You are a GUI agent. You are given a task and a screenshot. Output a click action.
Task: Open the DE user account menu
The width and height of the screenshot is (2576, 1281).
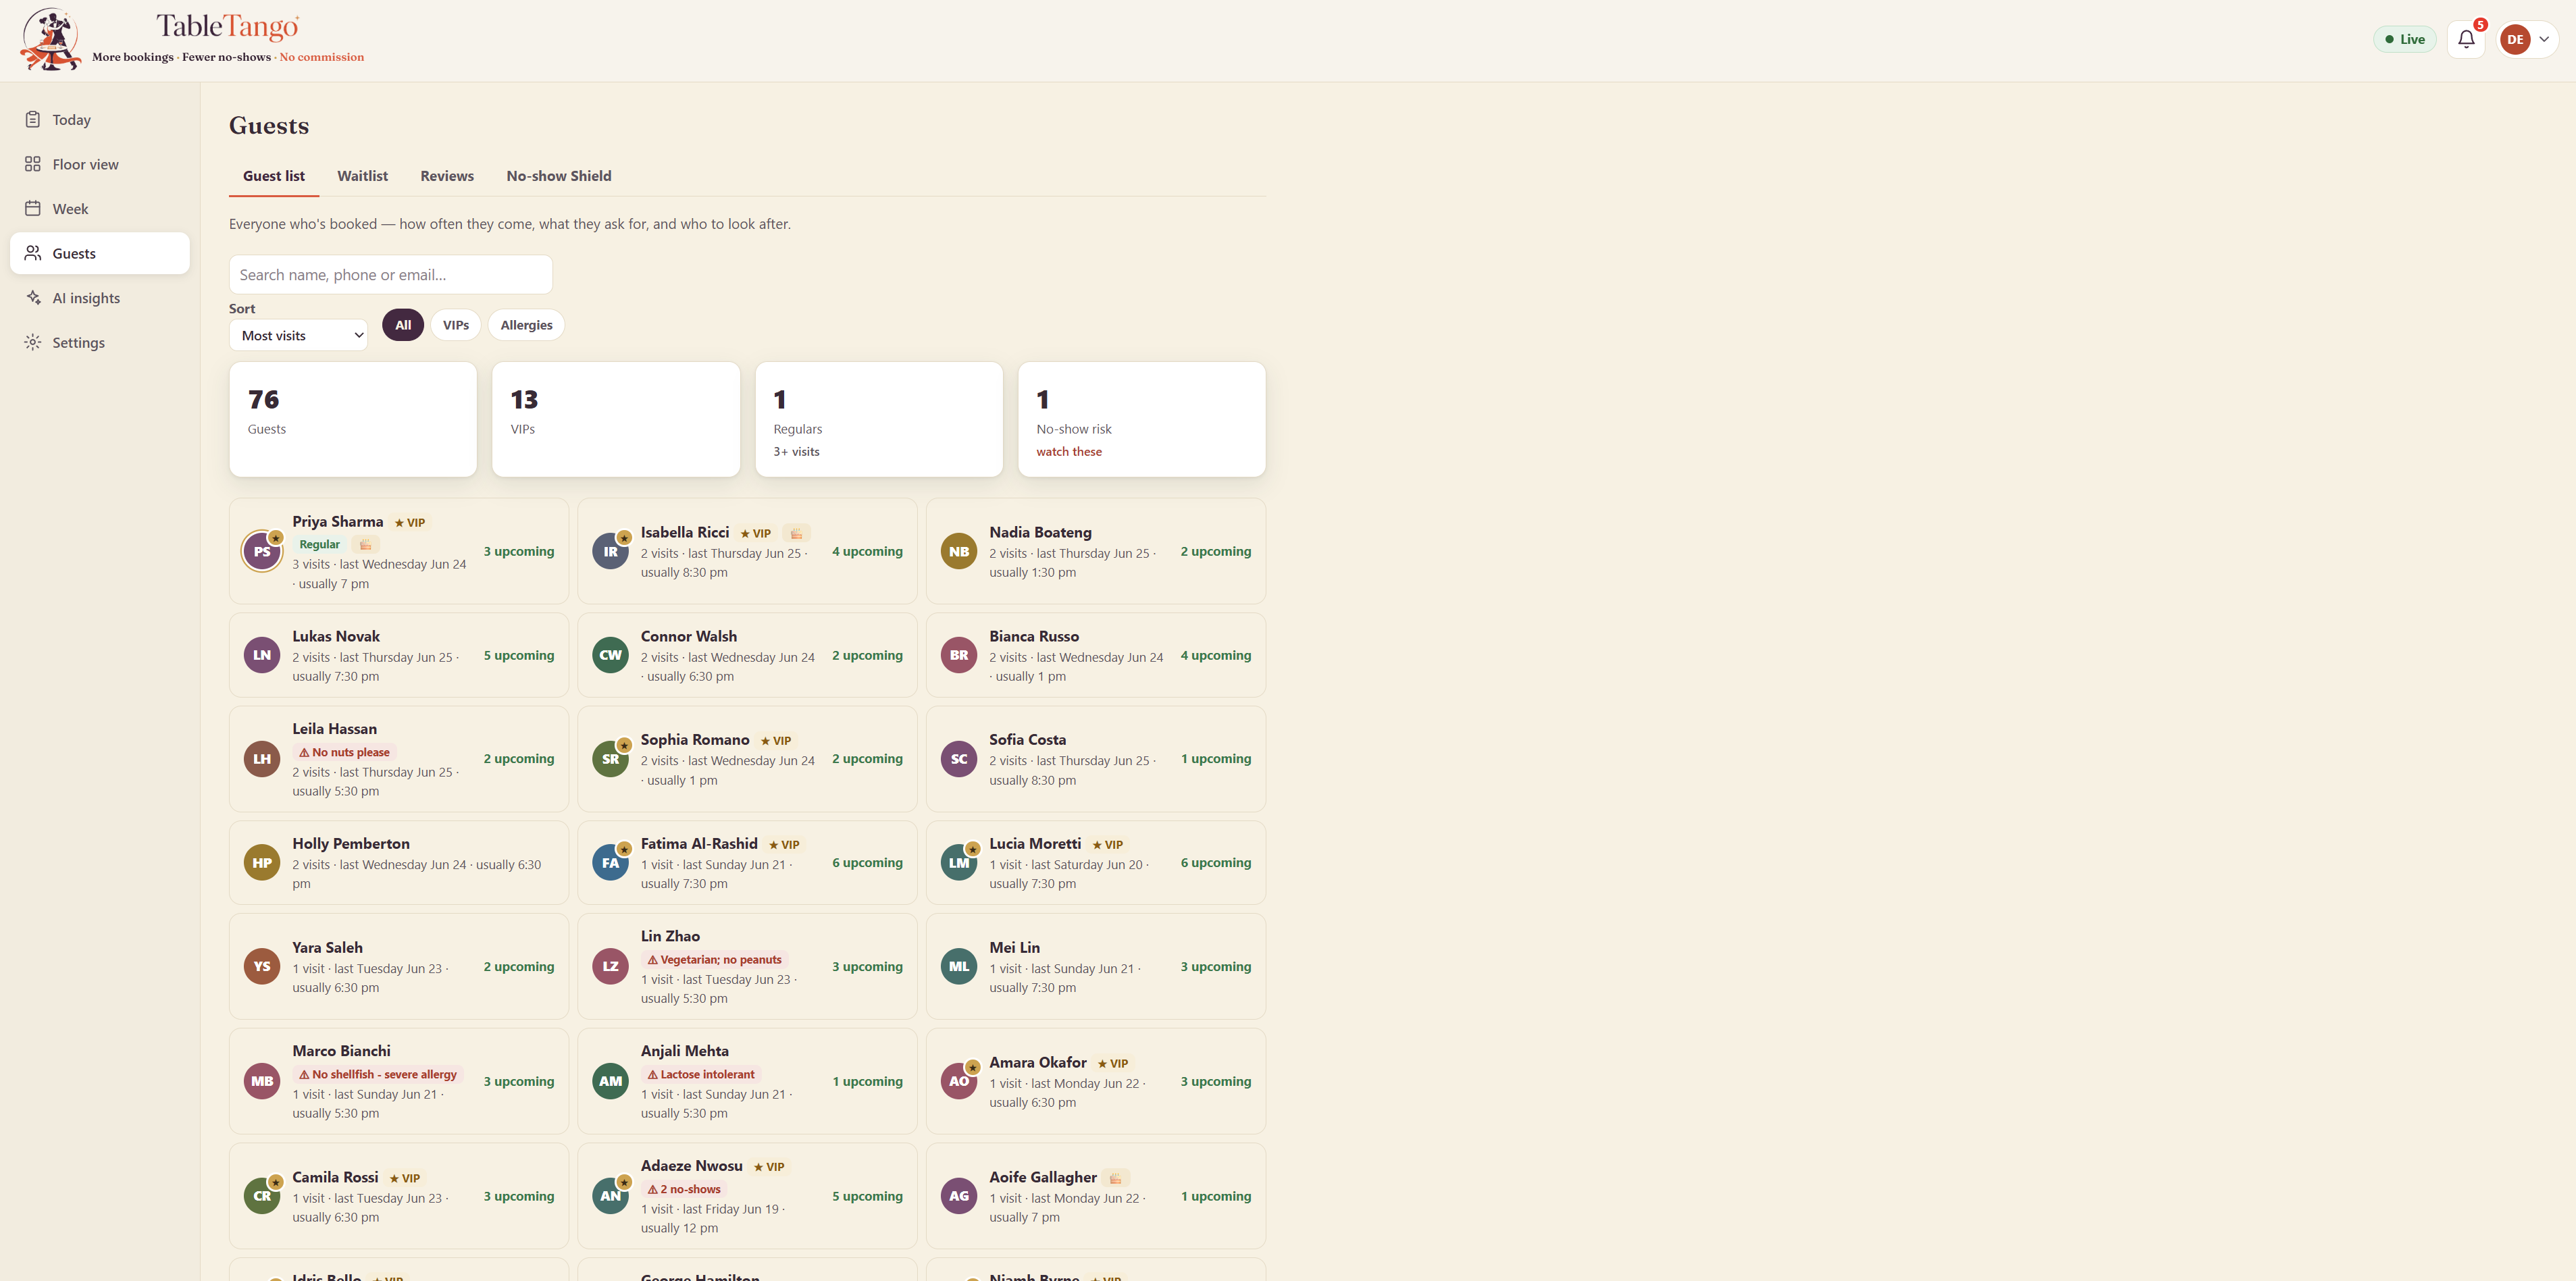(2528, 39)
